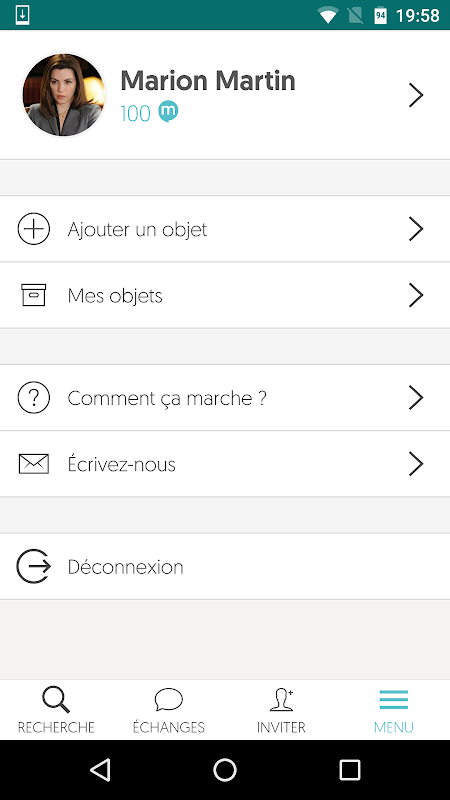Switch to the Inviter tab

pyautogui.click(x=281, y=710)
